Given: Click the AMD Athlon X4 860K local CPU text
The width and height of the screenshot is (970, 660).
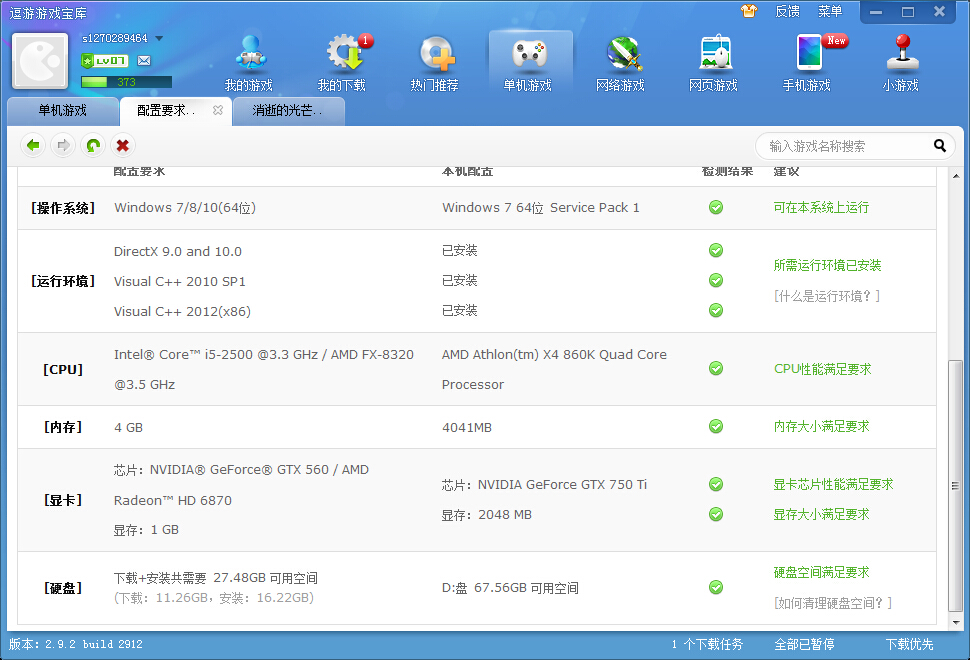Looking at the screenshot, I should pyautogui.click(x=554, y=369).
